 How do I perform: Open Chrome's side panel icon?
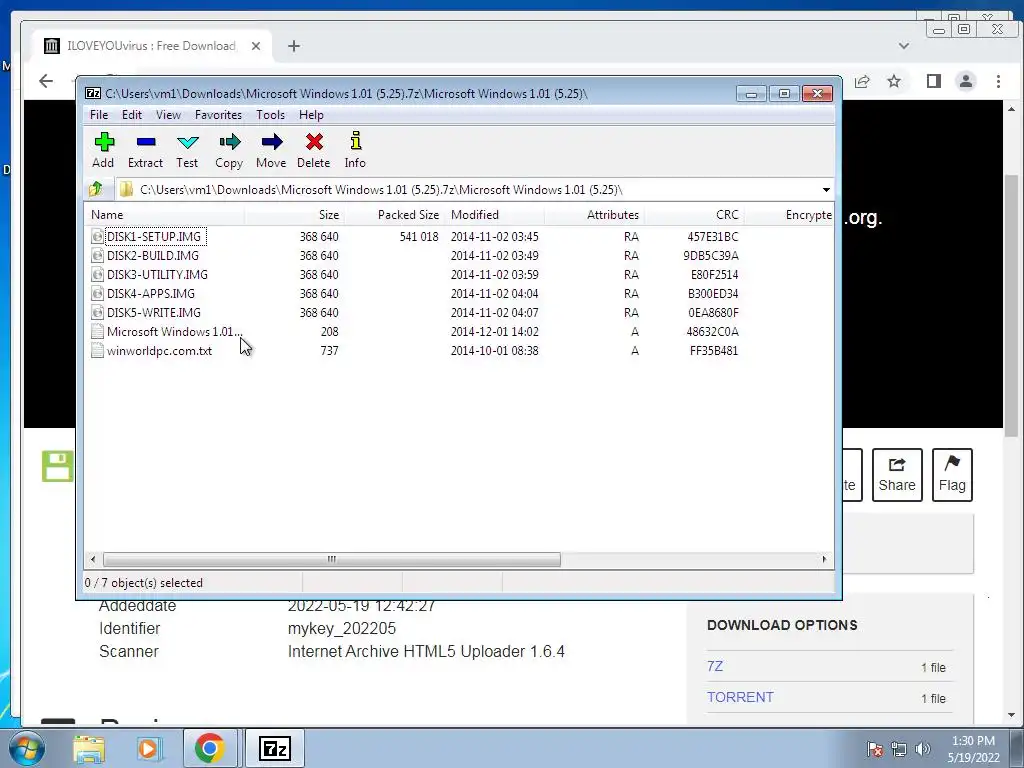coord(934,81)
